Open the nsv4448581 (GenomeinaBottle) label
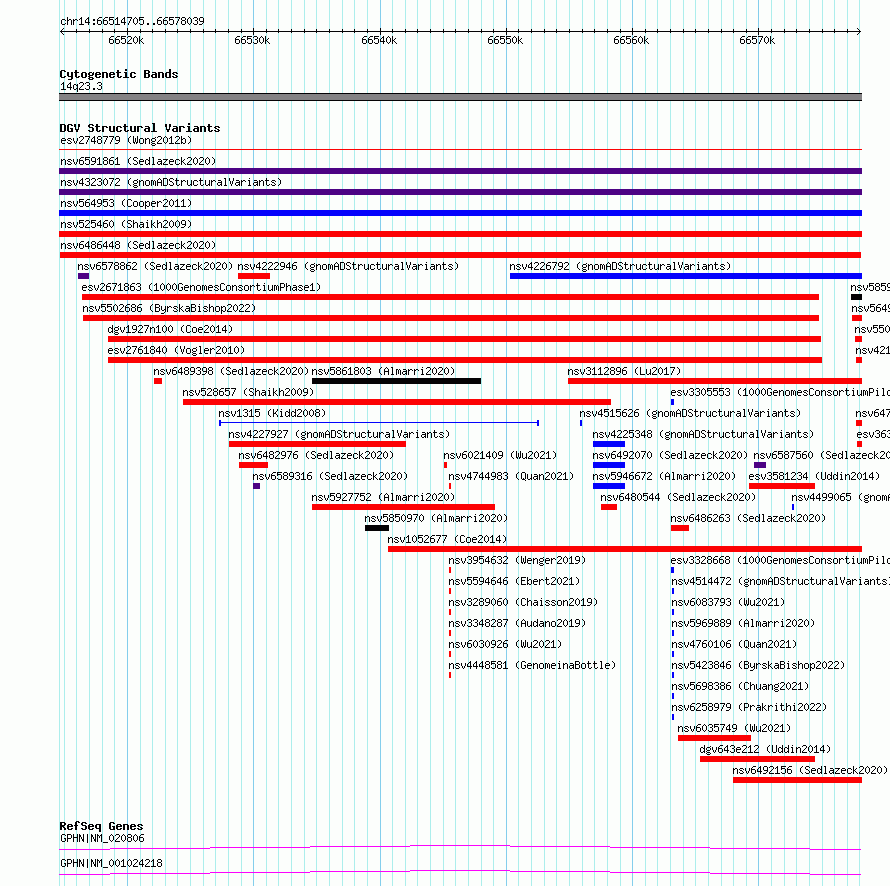This screenshot has height=886, width=890. (x=532, y=665)
